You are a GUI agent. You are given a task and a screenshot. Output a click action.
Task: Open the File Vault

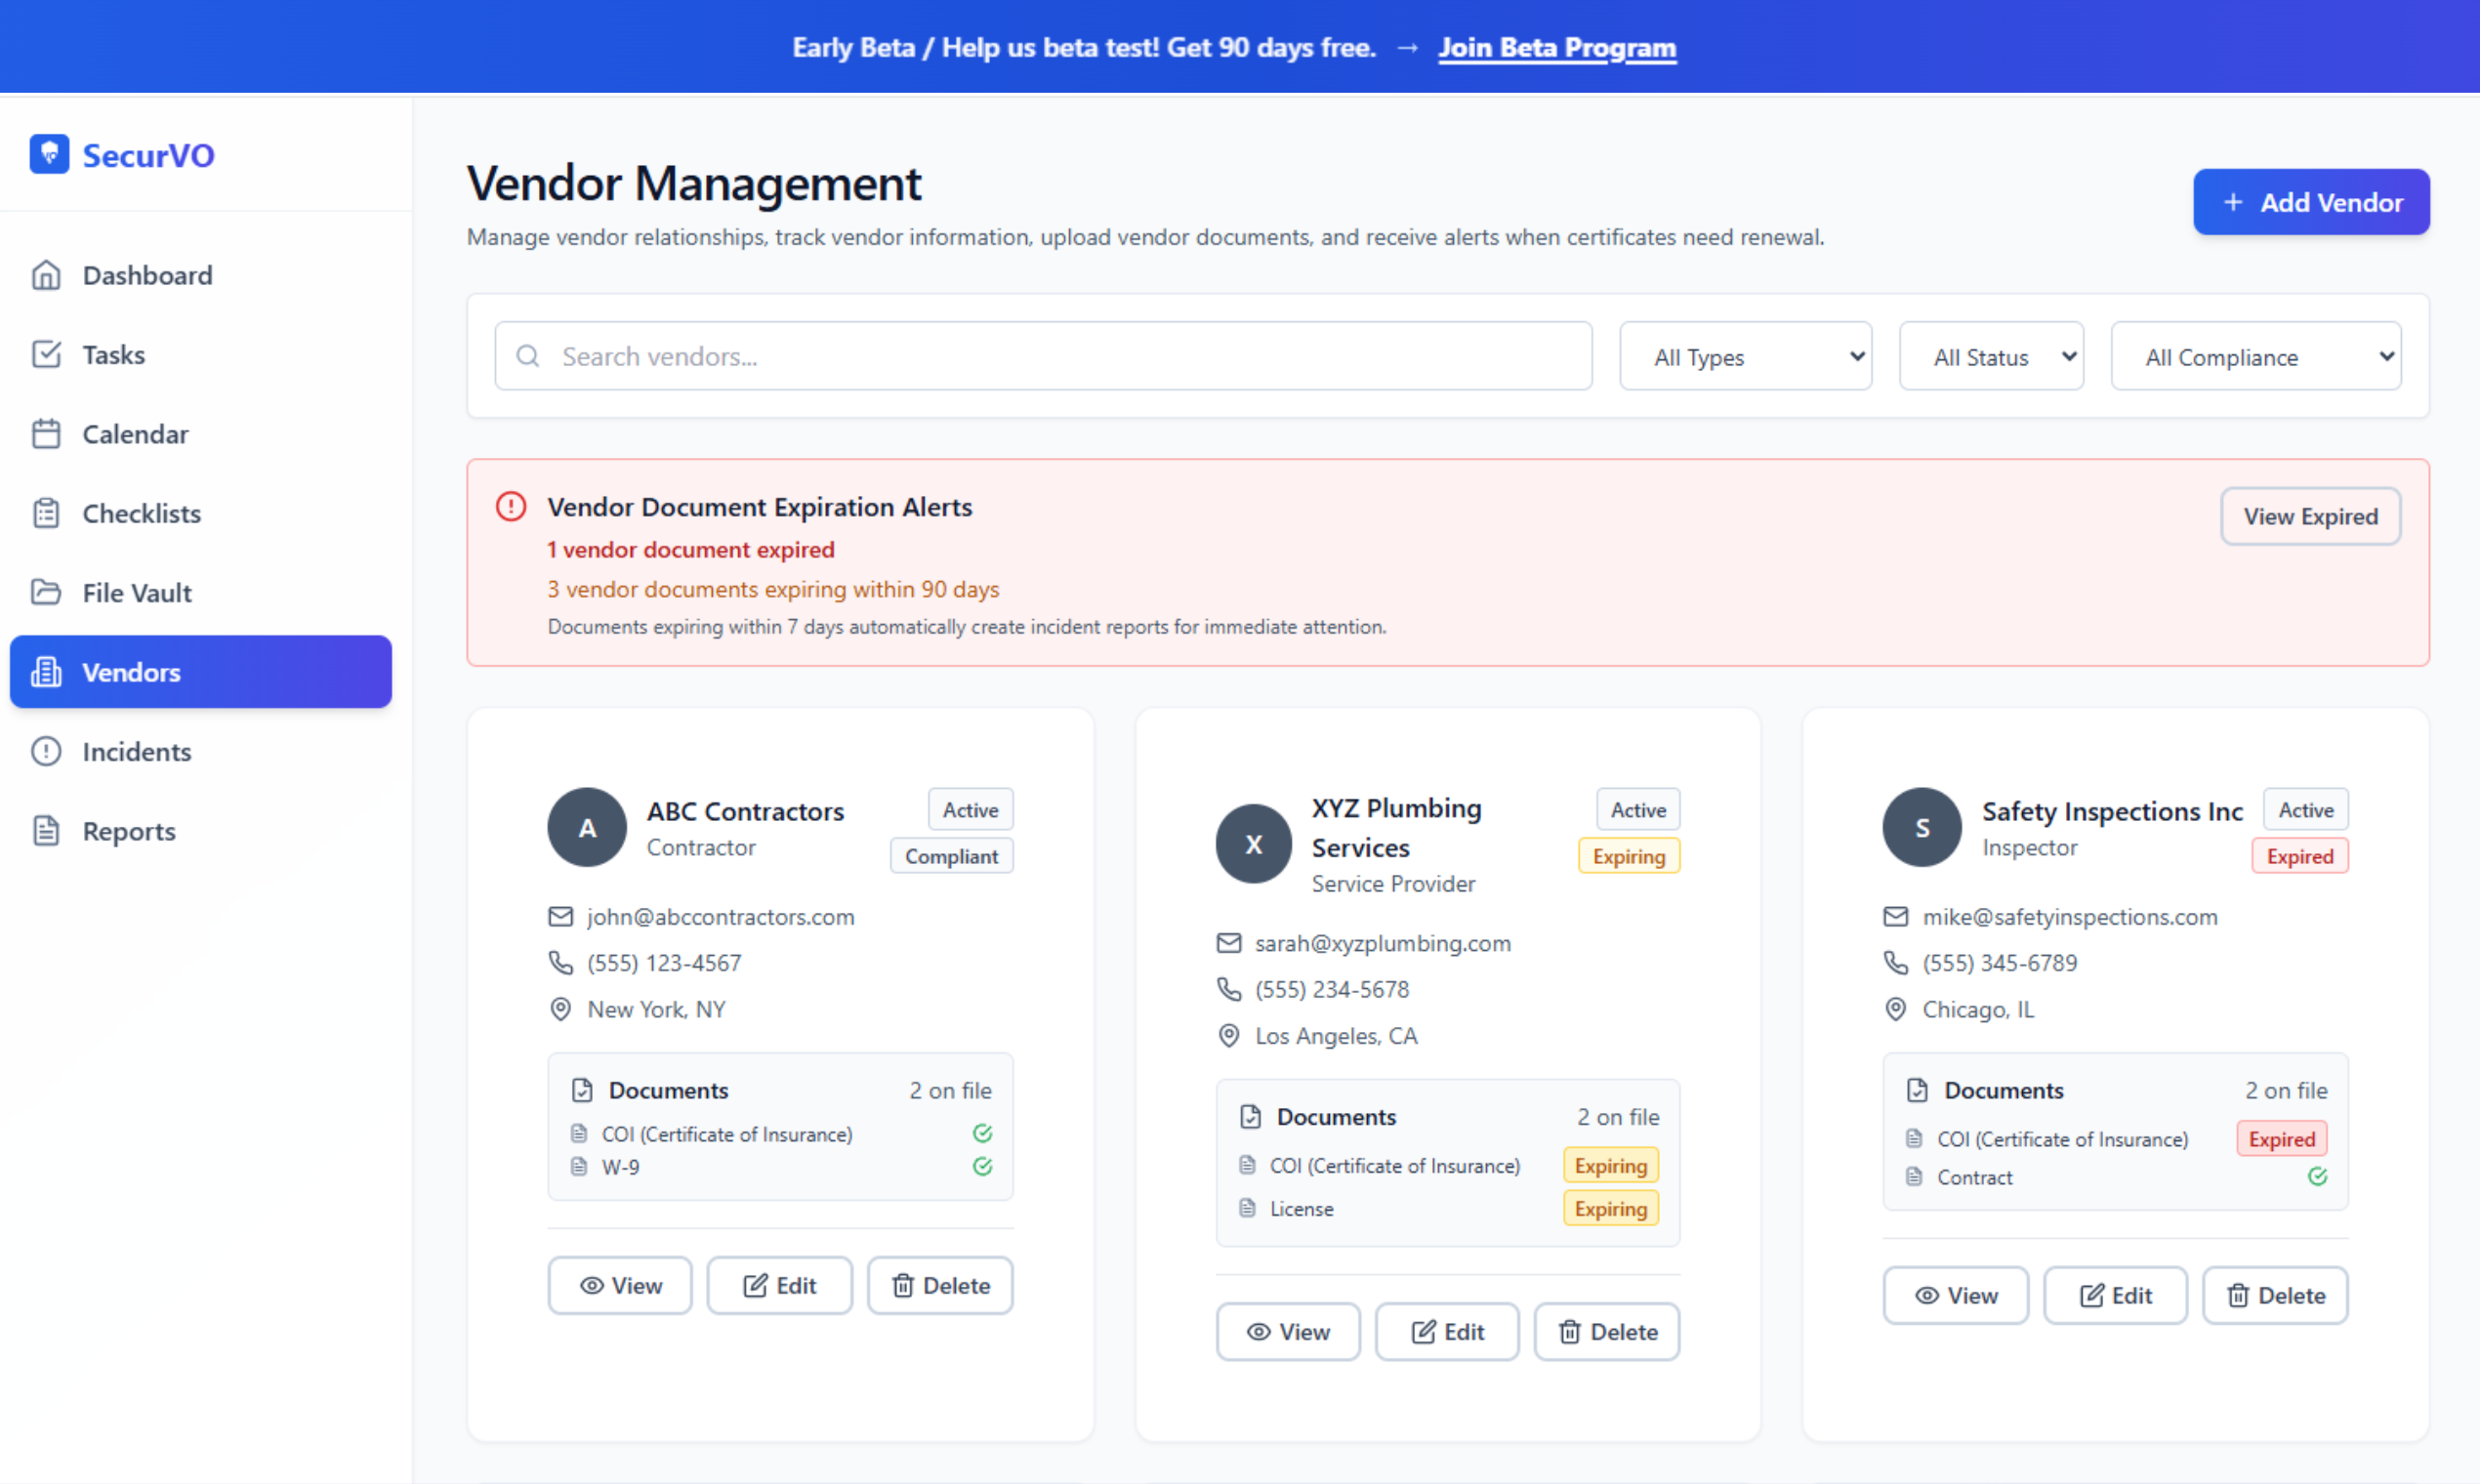pos(137,592)
